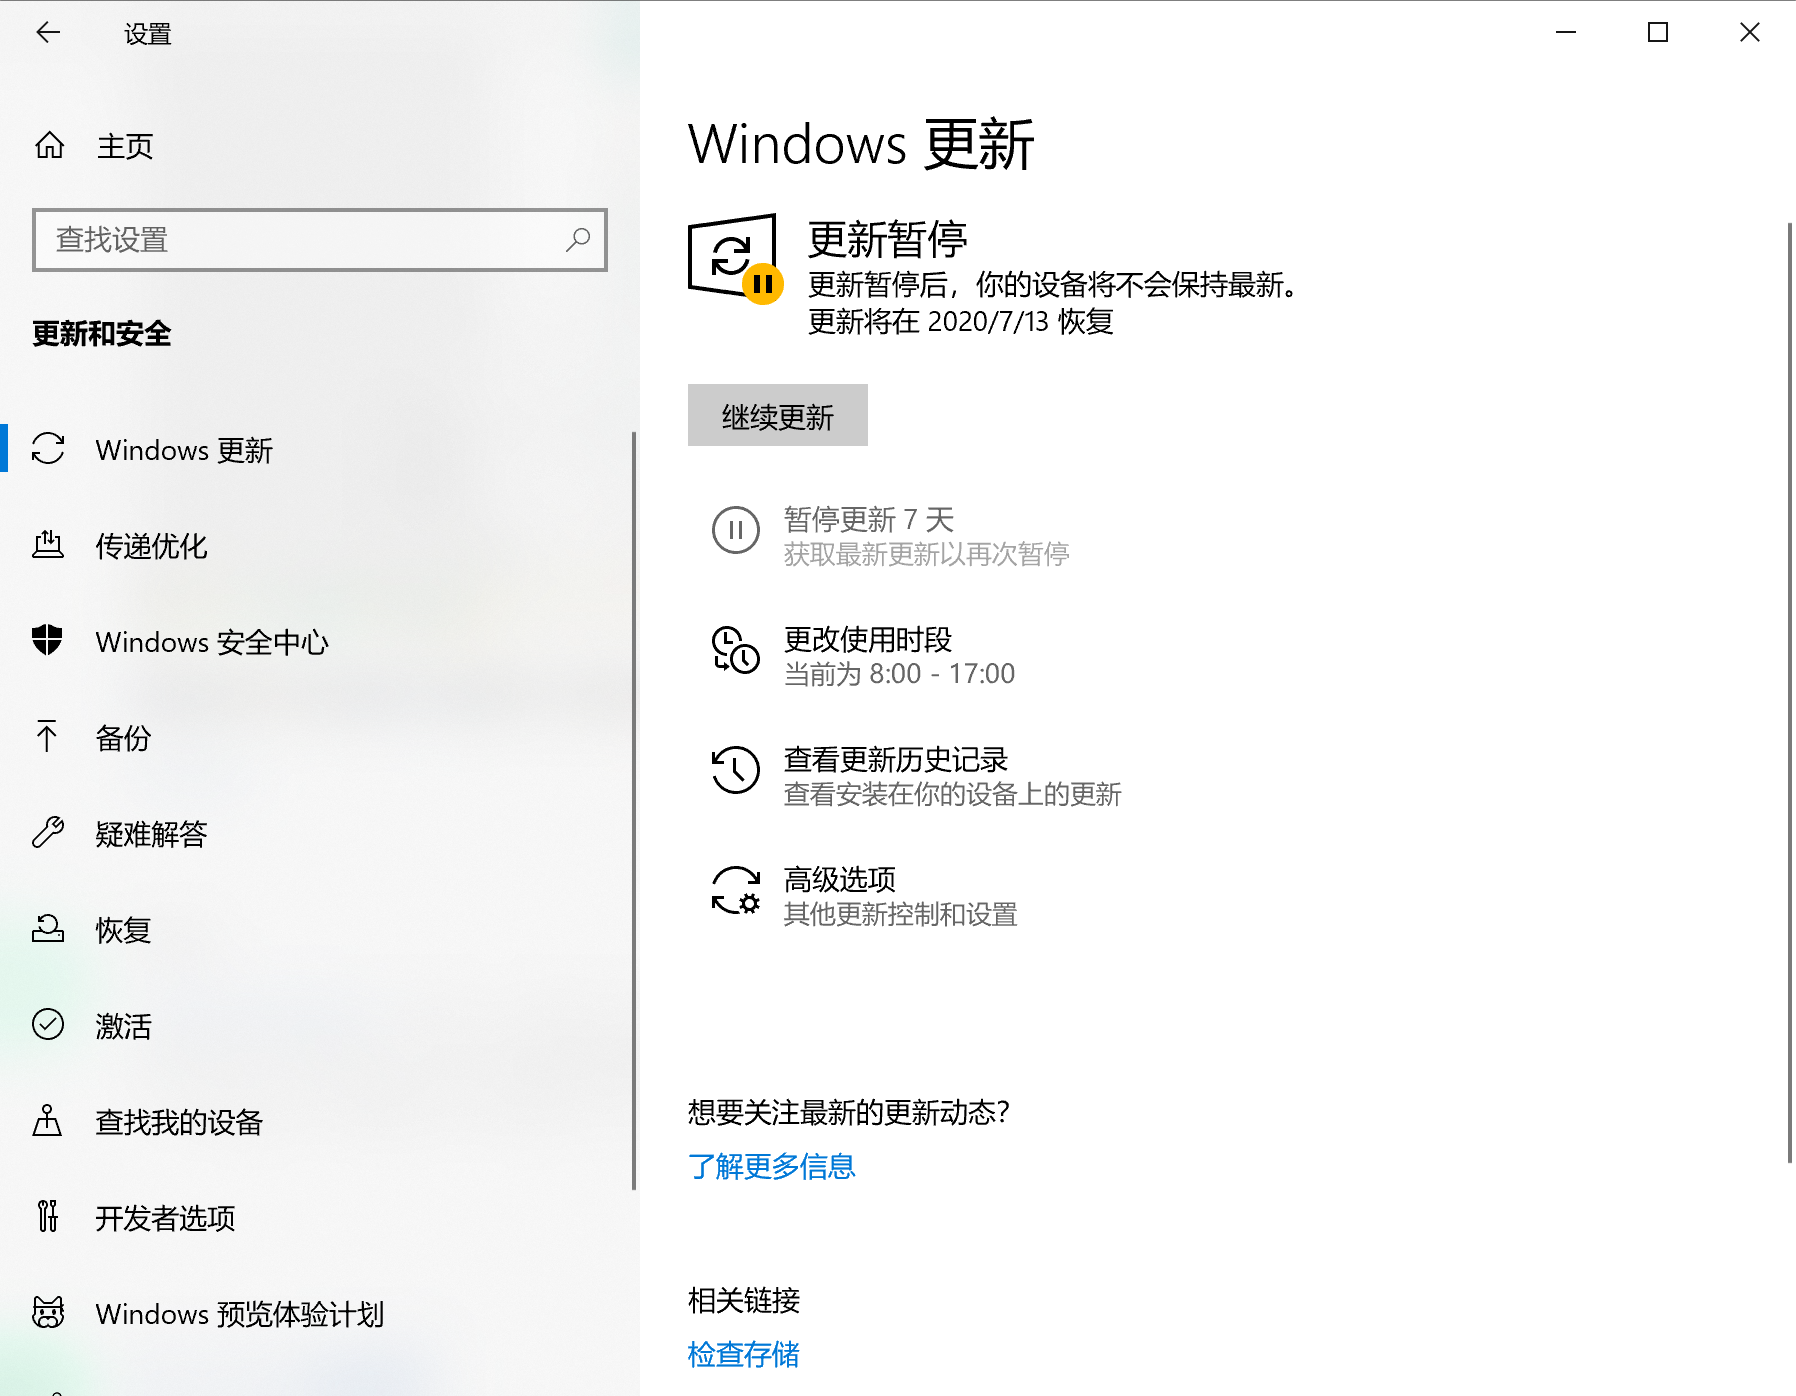Image resolution: width=1796 pixels, height=1396 pixels.
Task: Click the 疑难解答 wrench icon
Action: tap(48, 832)
